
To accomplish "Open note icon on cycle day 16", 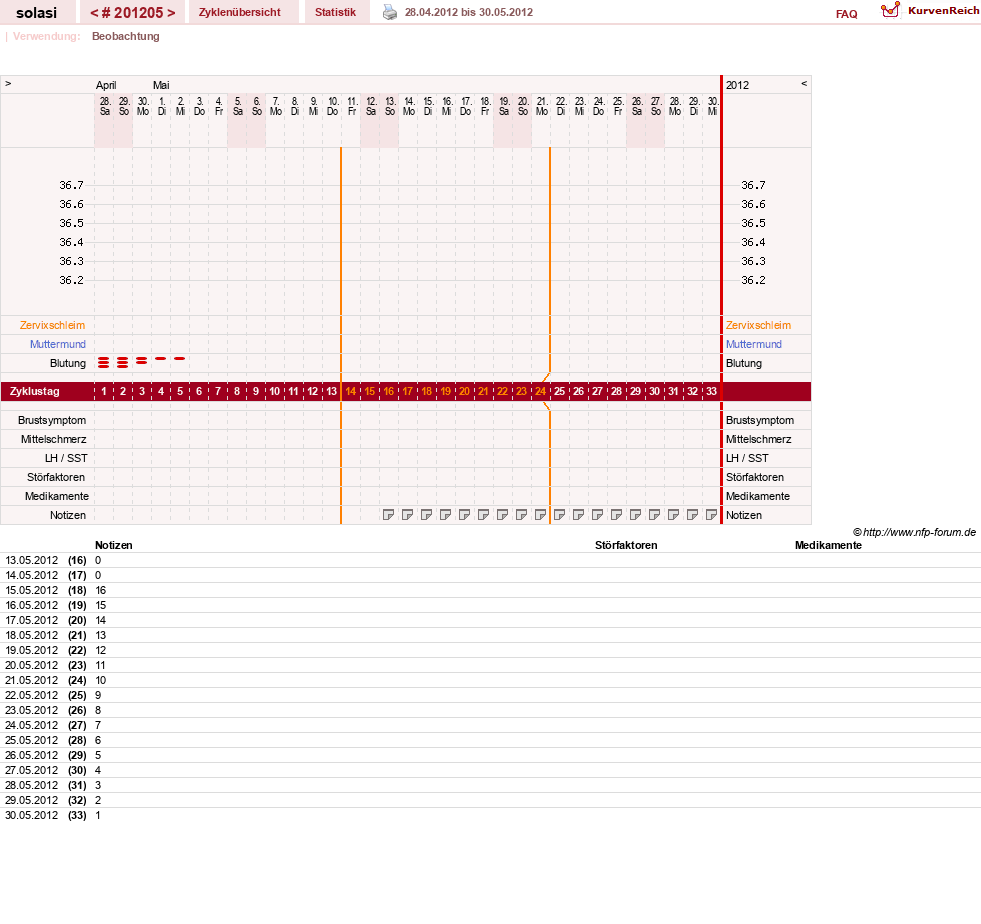I will pos(389,515).
